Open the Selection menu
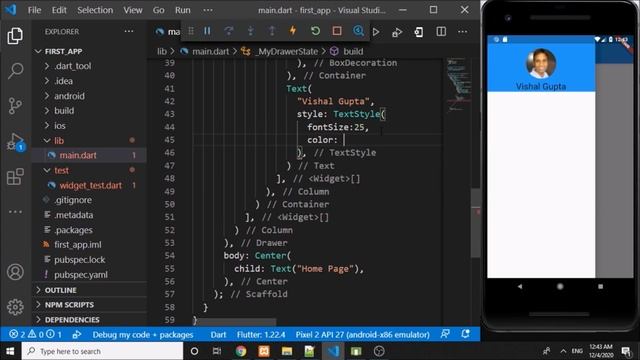The height and width of the screenshot is (360, 640). 95,10
